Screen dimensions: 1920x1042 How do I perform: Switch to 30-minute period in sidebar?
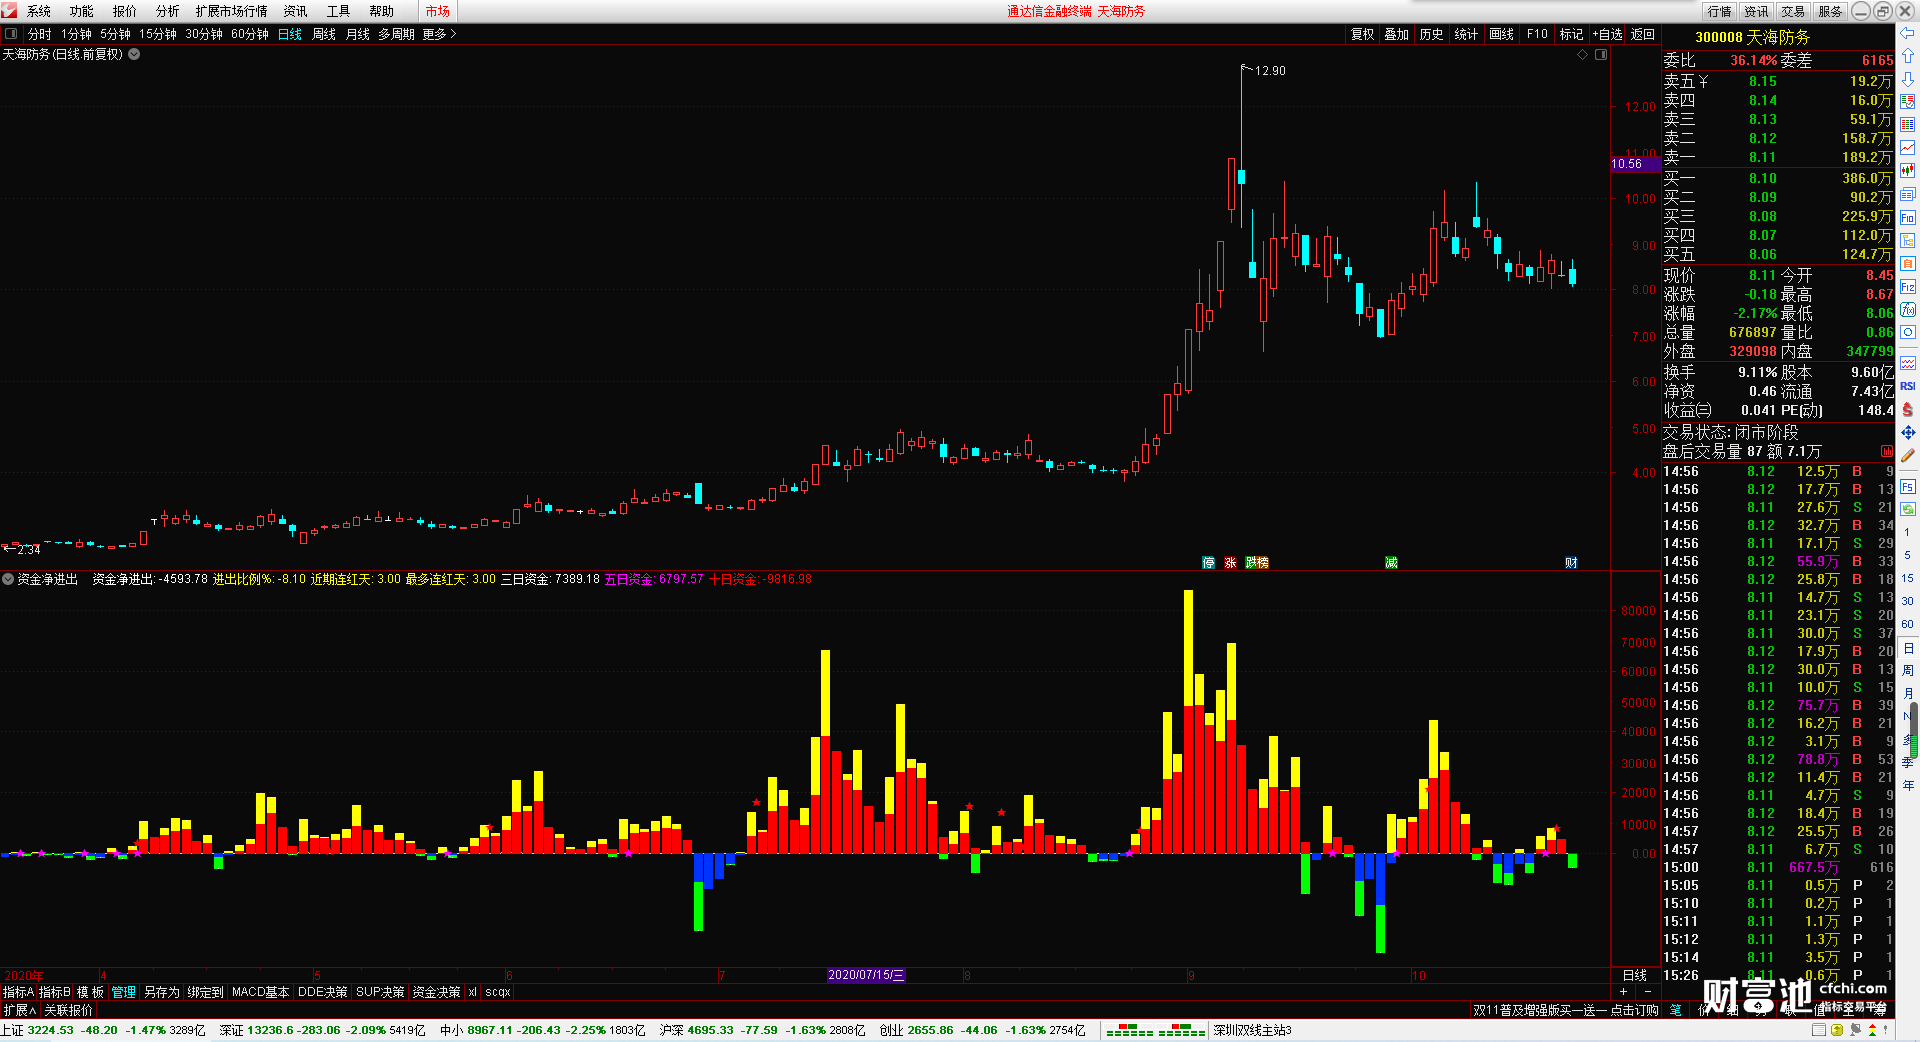point(1908,601)
